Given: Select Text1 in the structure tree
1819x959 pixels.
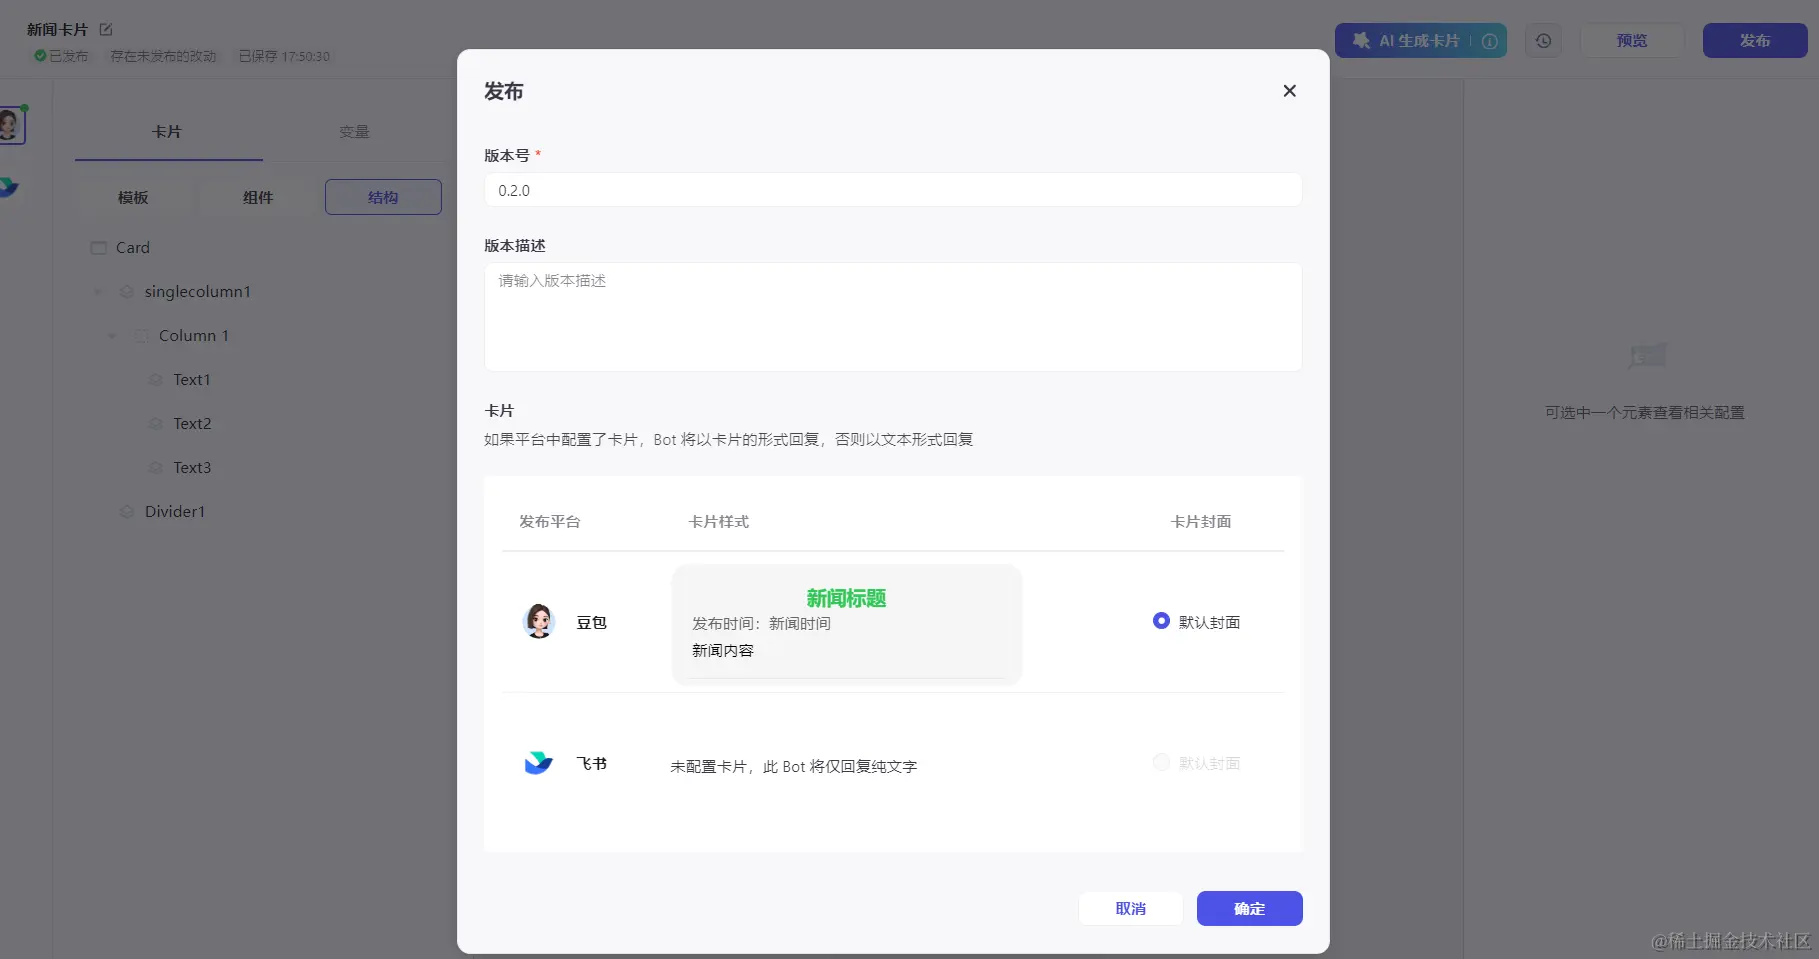Looking at the screenshot, I should [192, 380].
